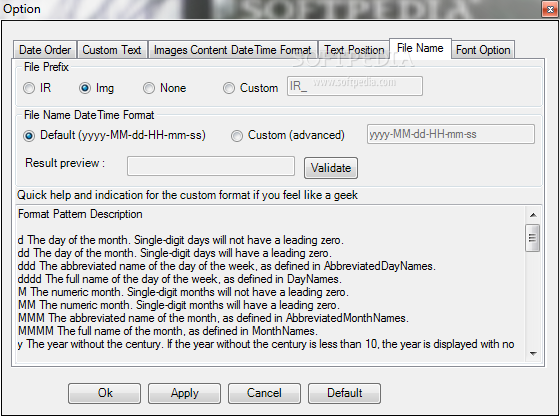The width and height of the screenshot is (560, 417).
Task: Click the line 'd The day of the month'
Action: coord(180,240)
